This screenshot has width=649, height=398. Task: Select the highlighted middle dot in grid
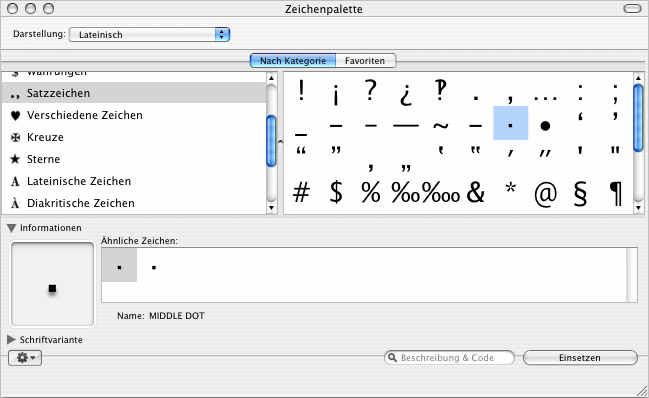pyautogui.click(x=510, y=123)
